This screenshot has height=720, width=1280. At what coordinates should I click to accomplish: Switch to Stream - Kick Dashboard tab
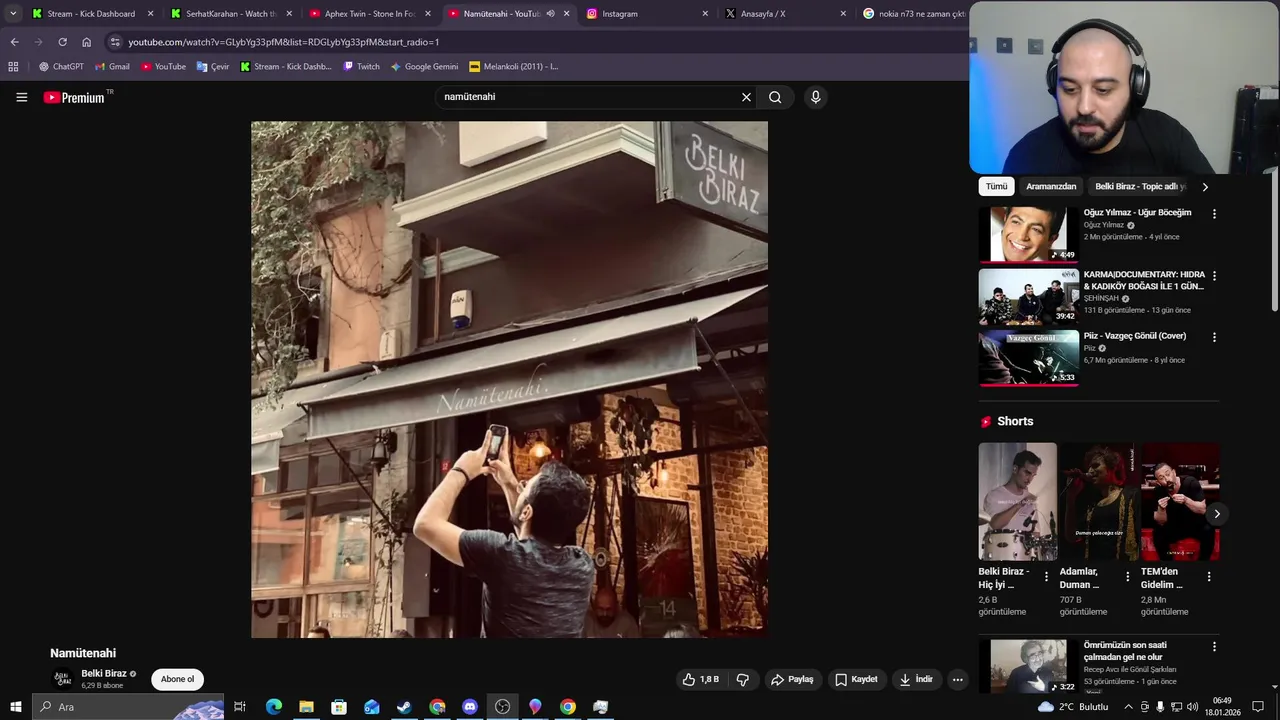click(91, 14)
